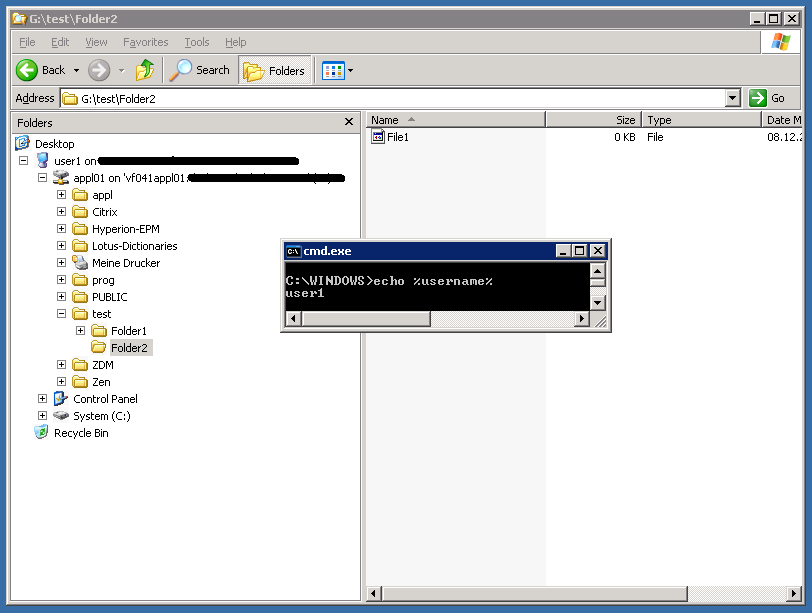Collapse the user1 tree node

pyautogui.click(x=23, y=161)
